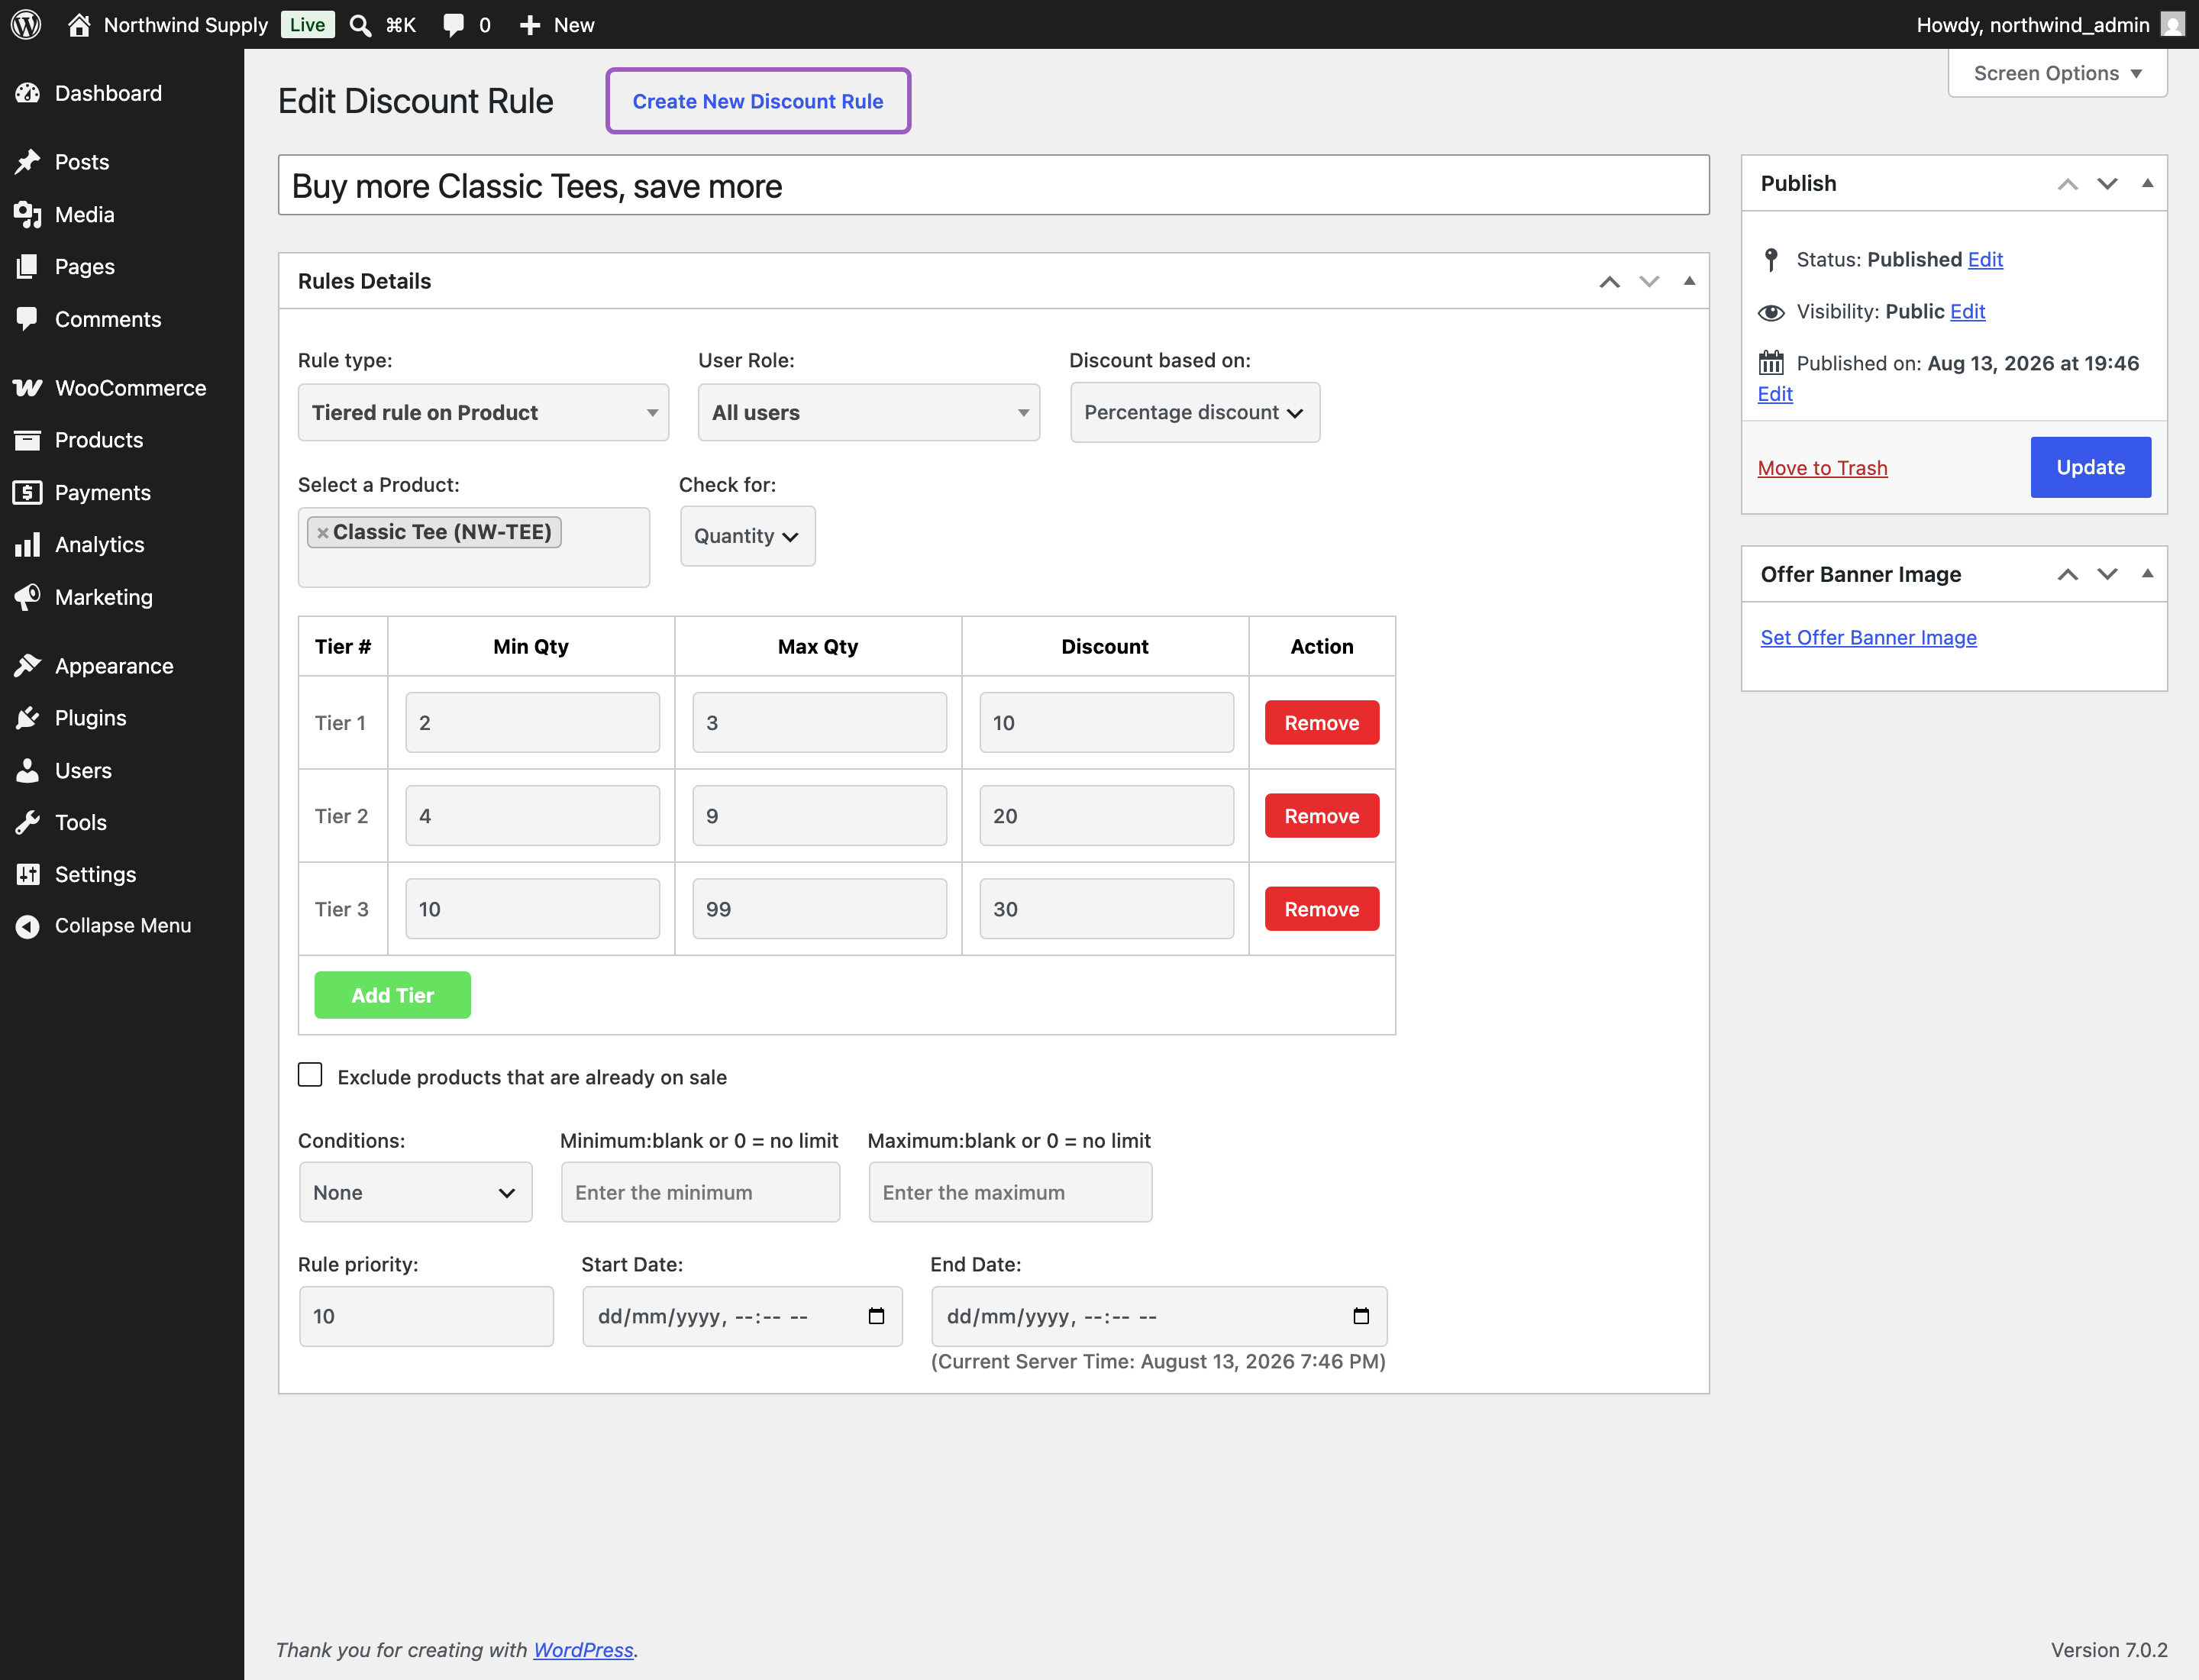The height and width of the screenshot is (1680, 2199).
Task: Click Tier 1 Min Qty field
Action: 532,723
